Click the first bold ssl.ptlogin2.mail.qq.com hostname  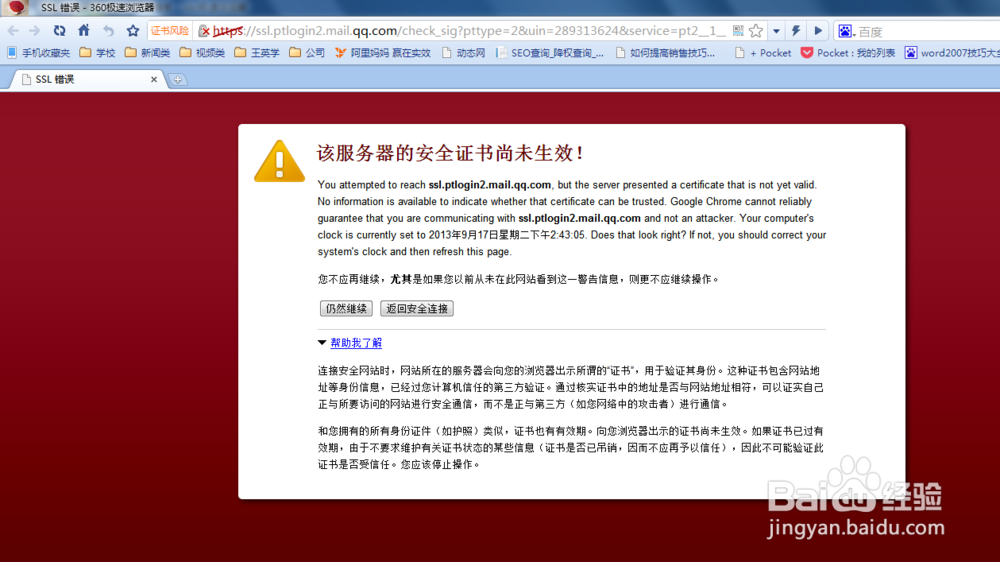[x=490, y=185]
